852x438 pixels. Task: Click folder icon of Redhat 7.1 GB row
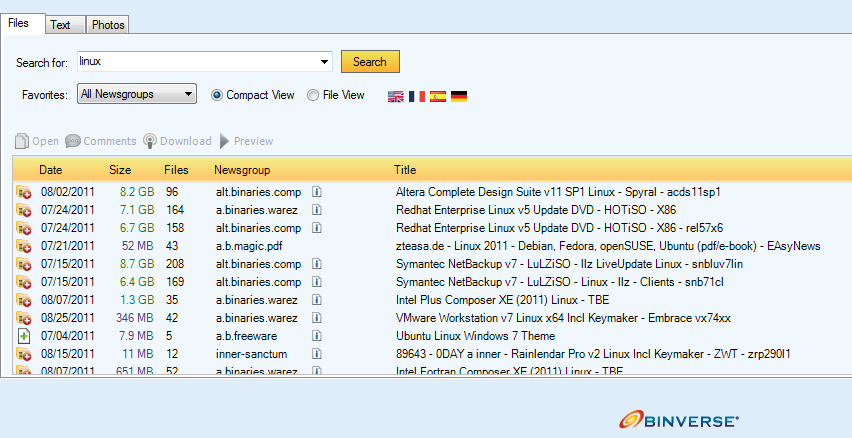[23, 210]
